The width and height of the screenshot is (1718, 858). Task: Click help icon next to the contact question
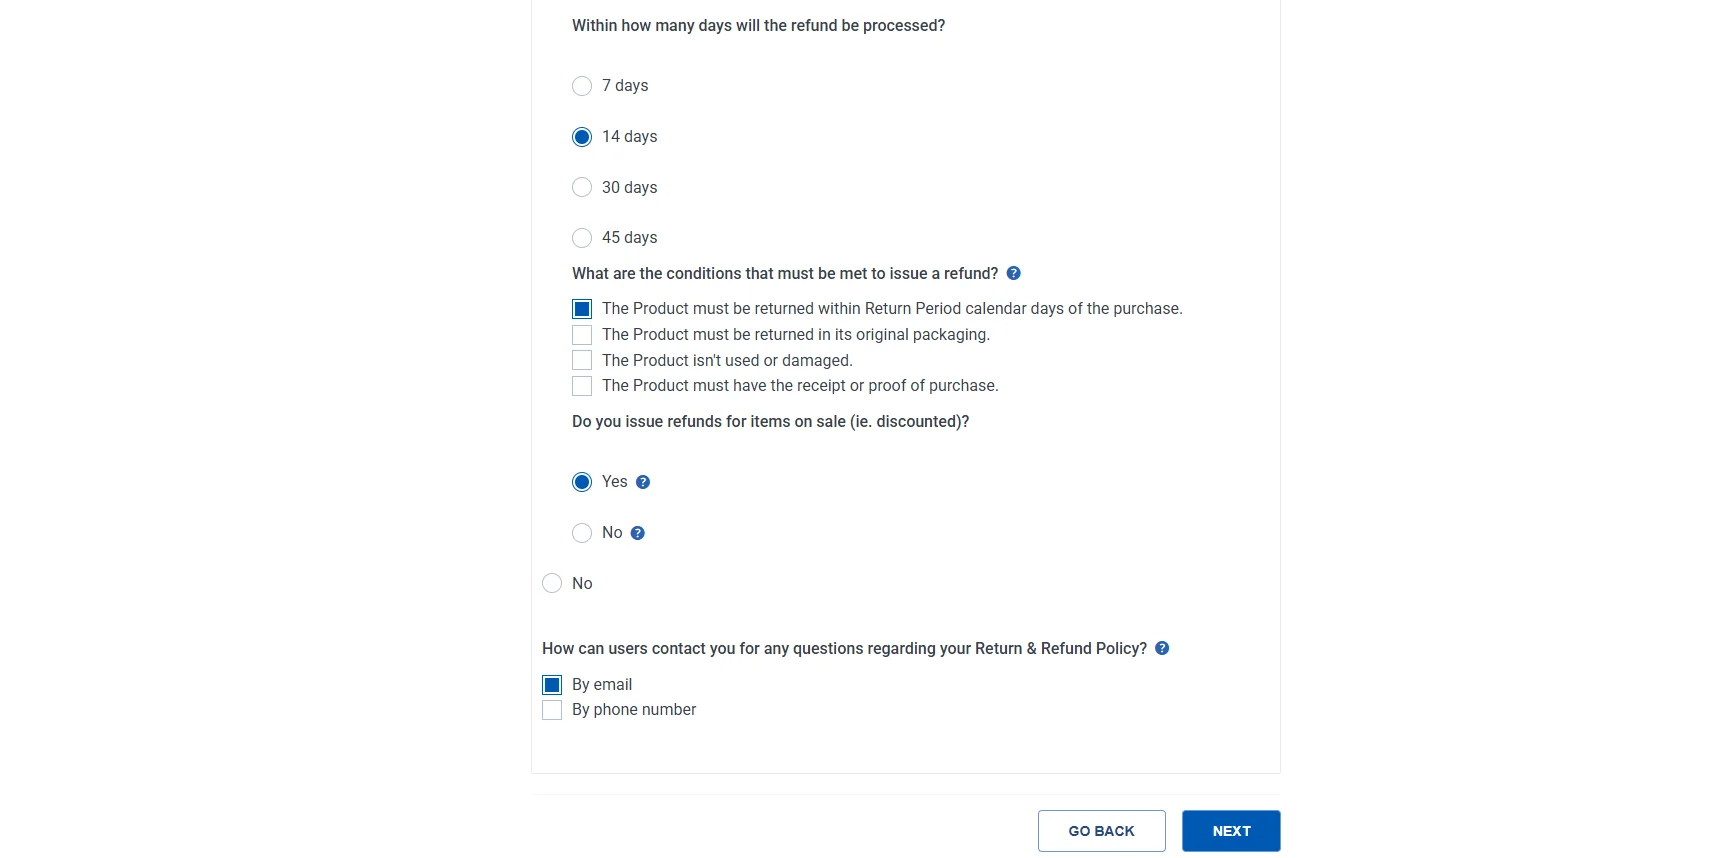[x=1162, y=648]
